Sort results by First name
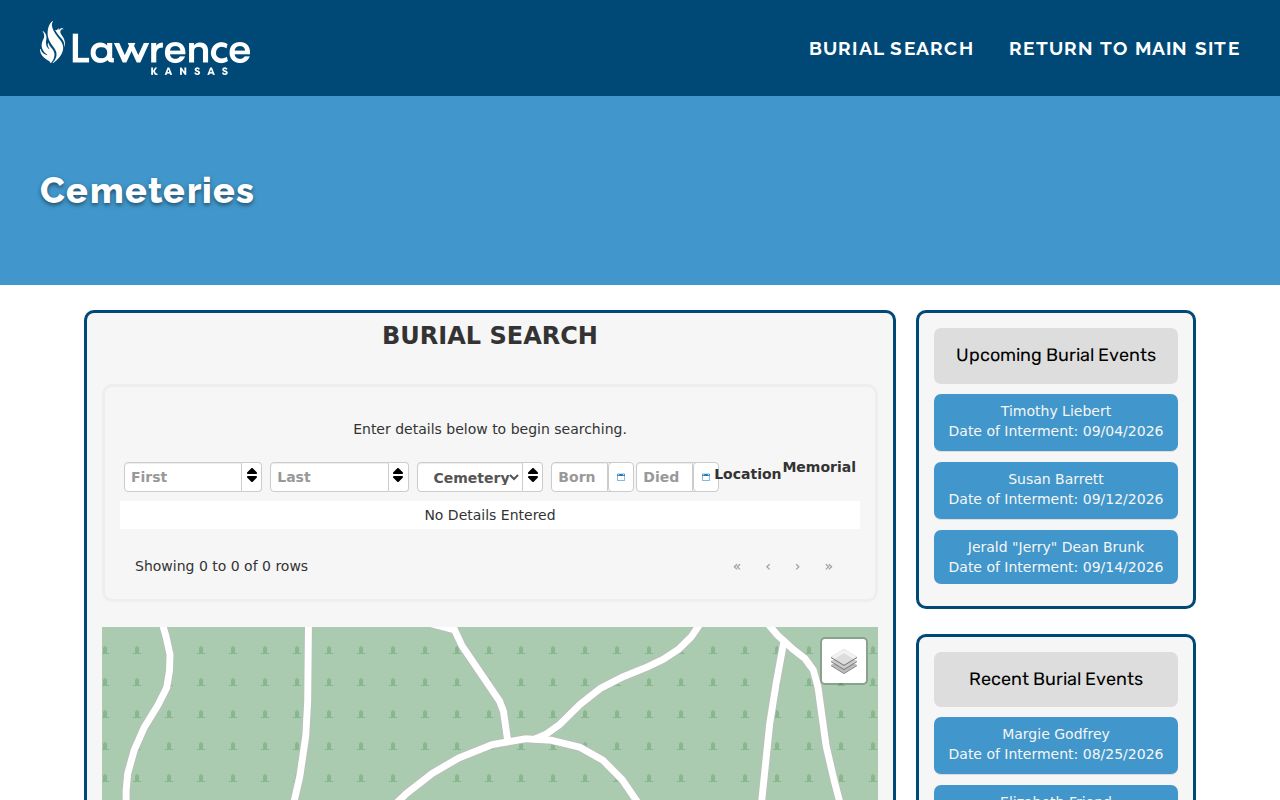This screenshot has width=1280, height=800. point(252,477)
